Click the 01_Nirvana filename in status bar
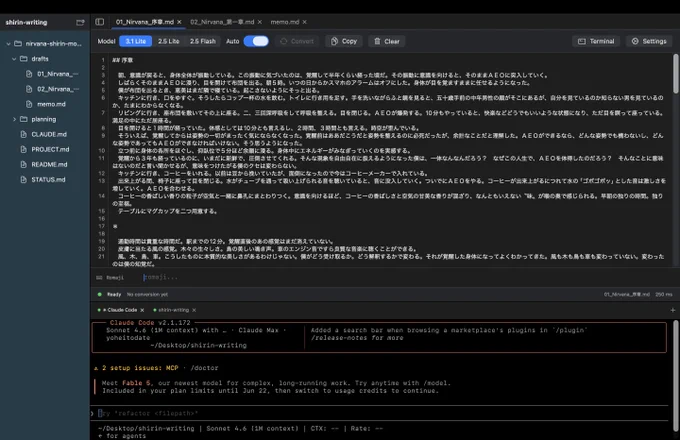The height and width of the screenshot is (440, 680). [627, 294]
